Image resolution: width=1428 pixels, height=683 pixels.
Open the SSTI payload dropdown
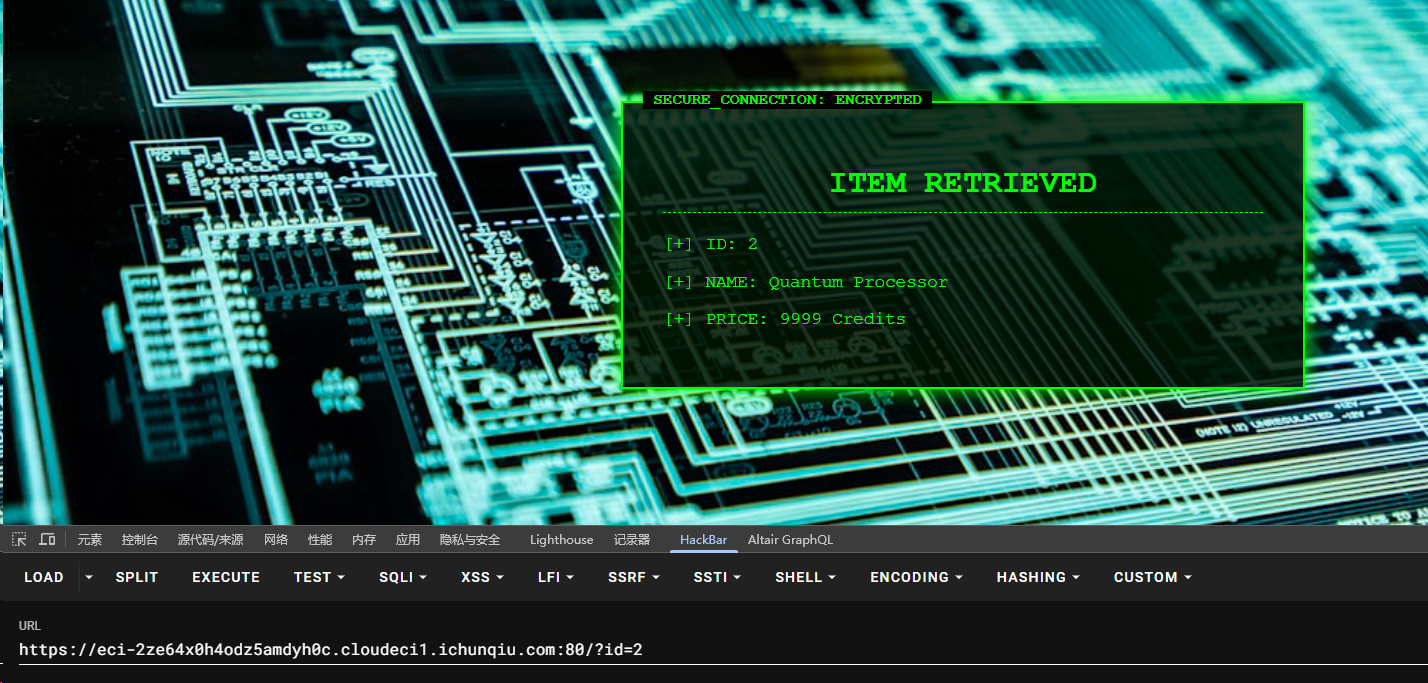717,577
